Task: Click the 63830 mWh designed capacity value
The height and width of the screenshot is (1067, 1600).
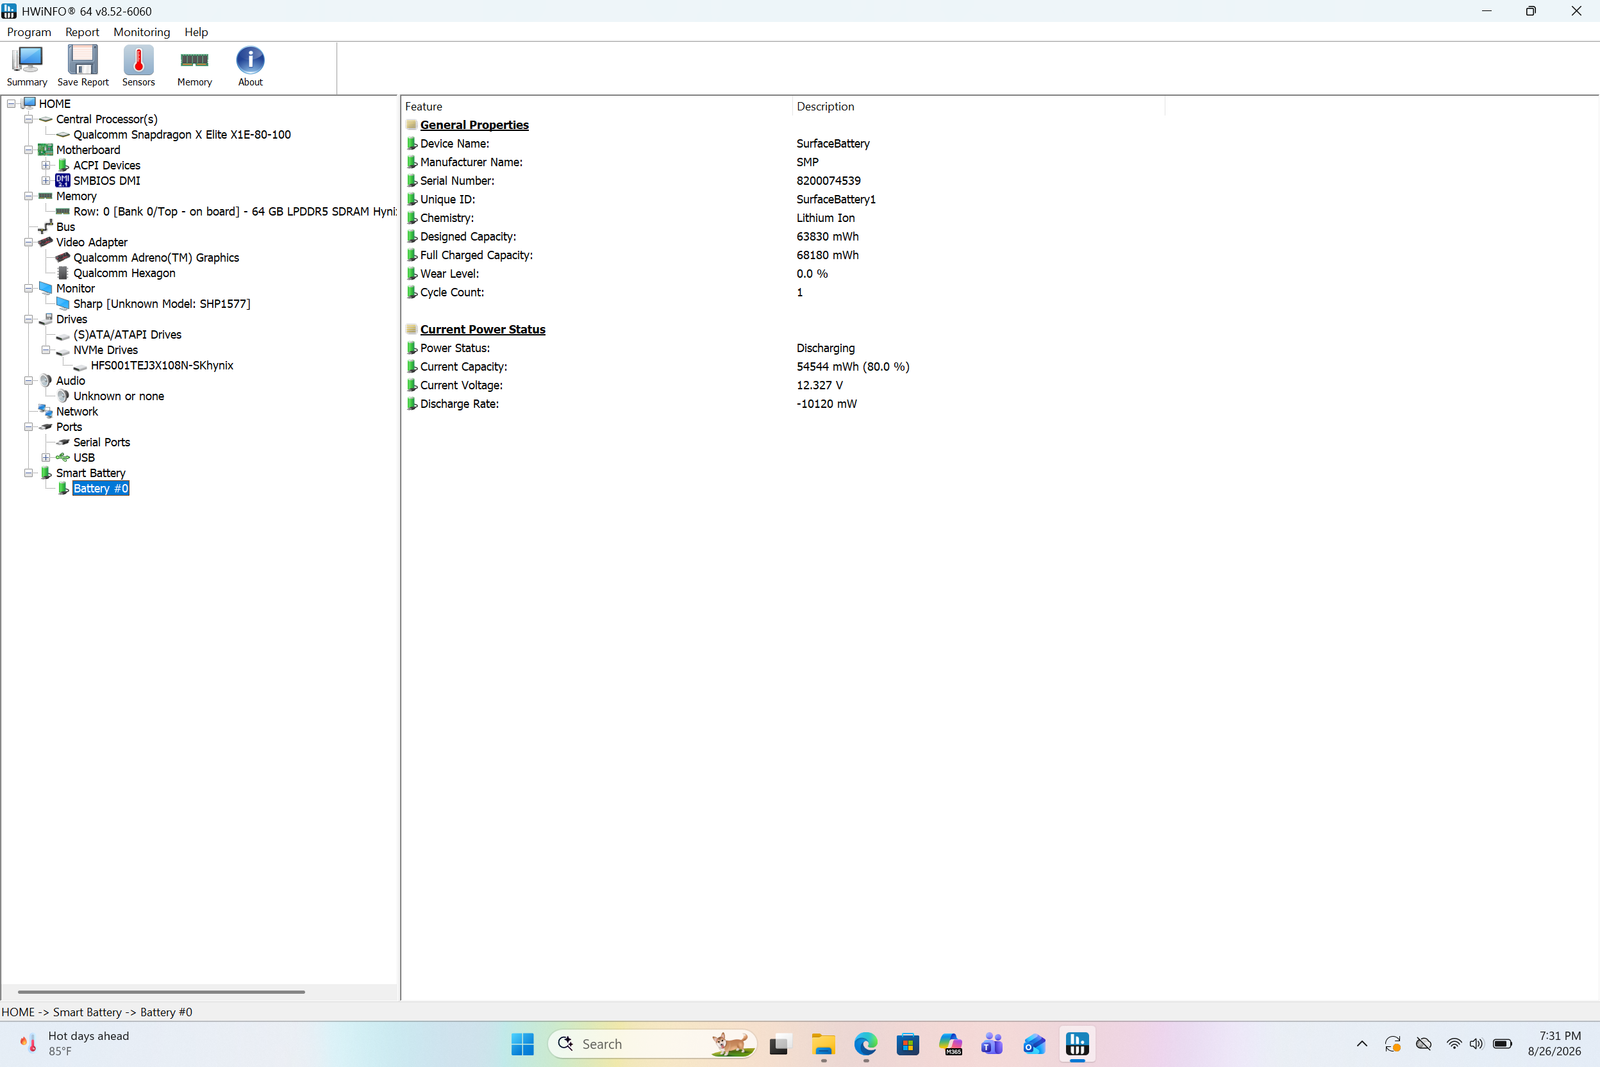Action: click(827, 237)
